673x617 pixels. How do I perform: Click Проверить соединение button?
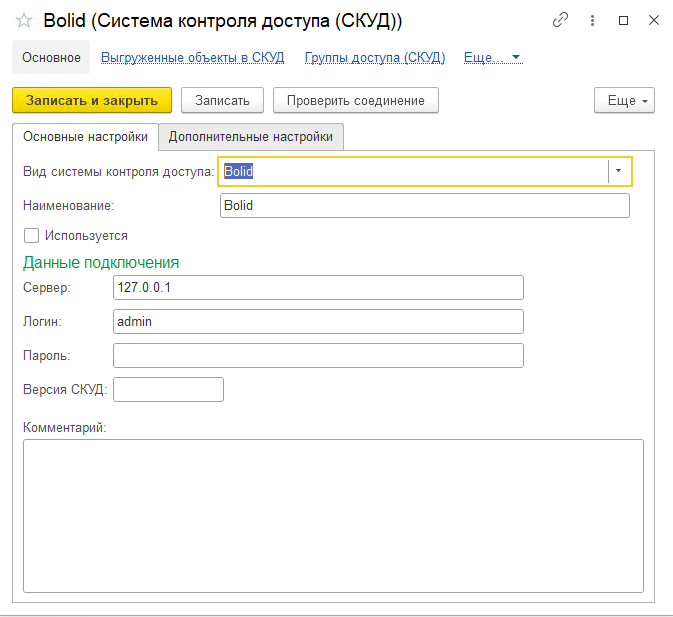point(356,100)
